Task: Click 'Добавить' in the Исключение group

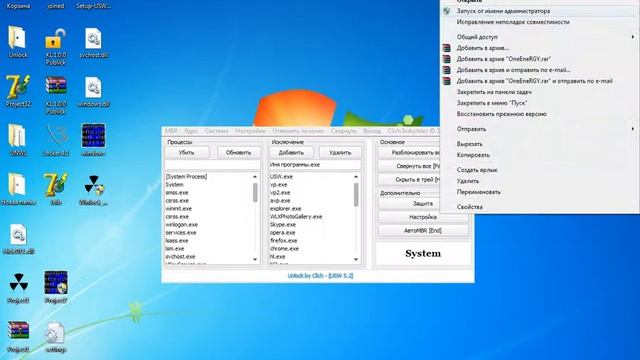Action: 291,153
